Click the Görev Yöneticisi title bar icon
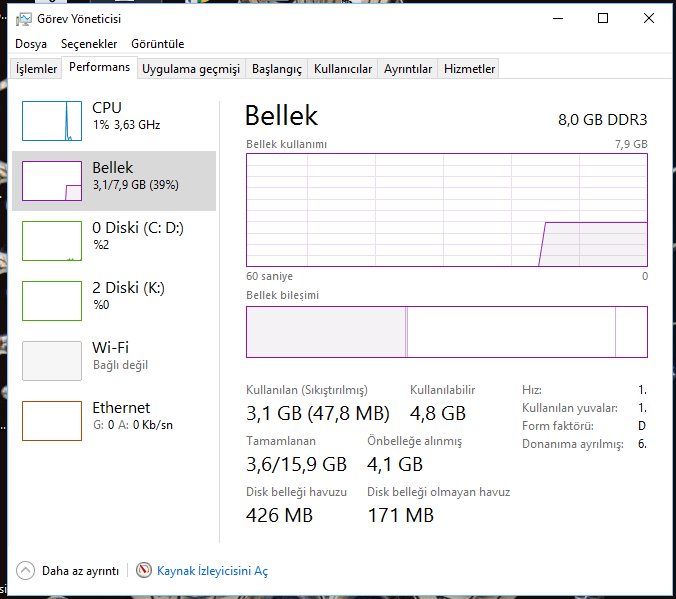676x599 pixels. pos(24,18)
